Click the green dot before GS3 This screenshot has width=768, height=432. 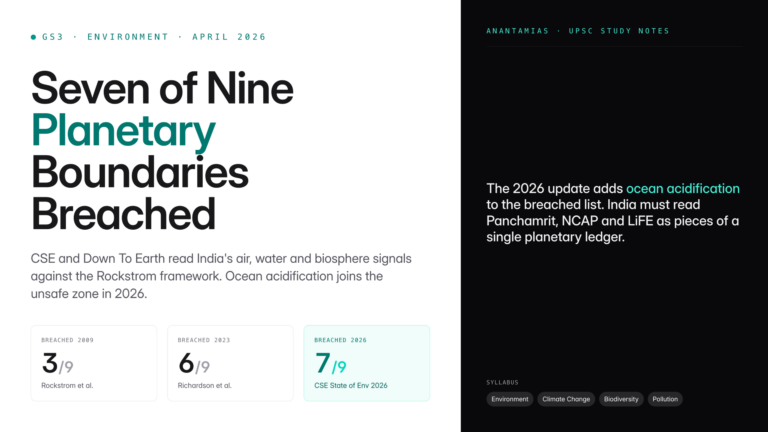click(x=33, y=37)
